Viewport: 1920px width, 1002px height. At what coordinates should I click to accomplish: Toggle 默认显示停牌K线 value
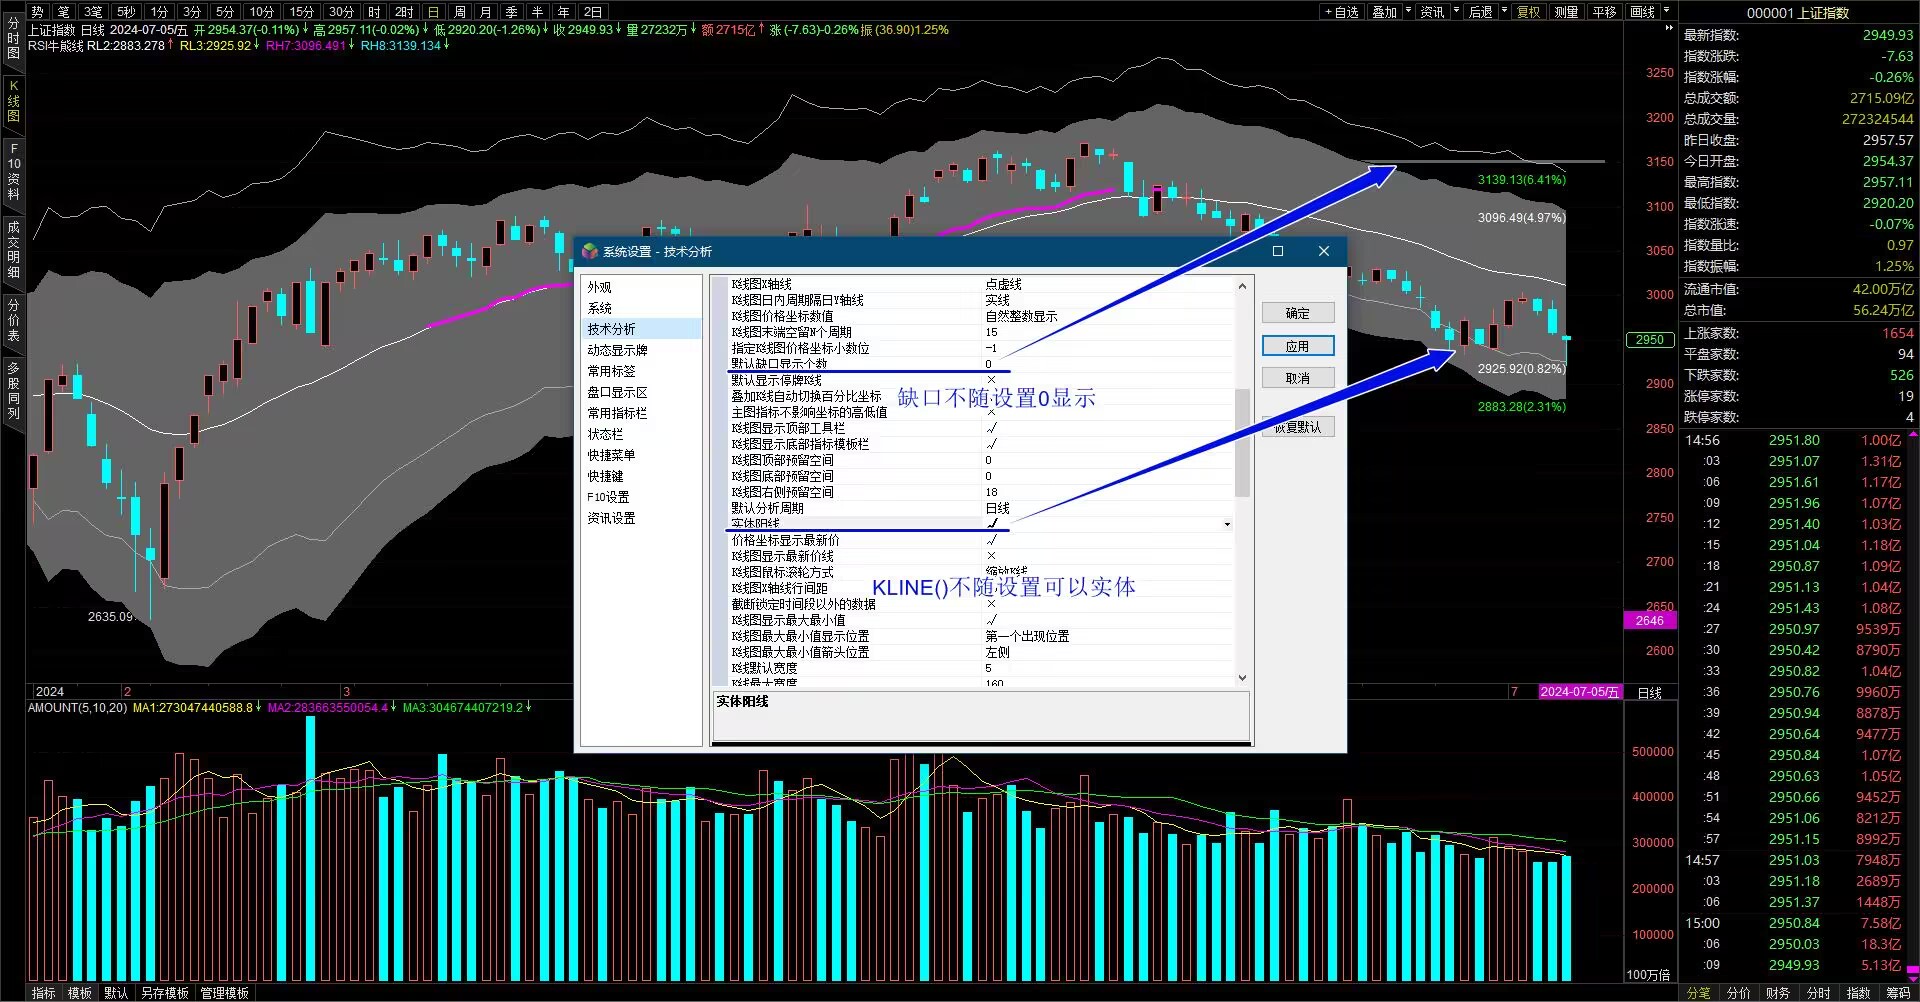[991, 380]
